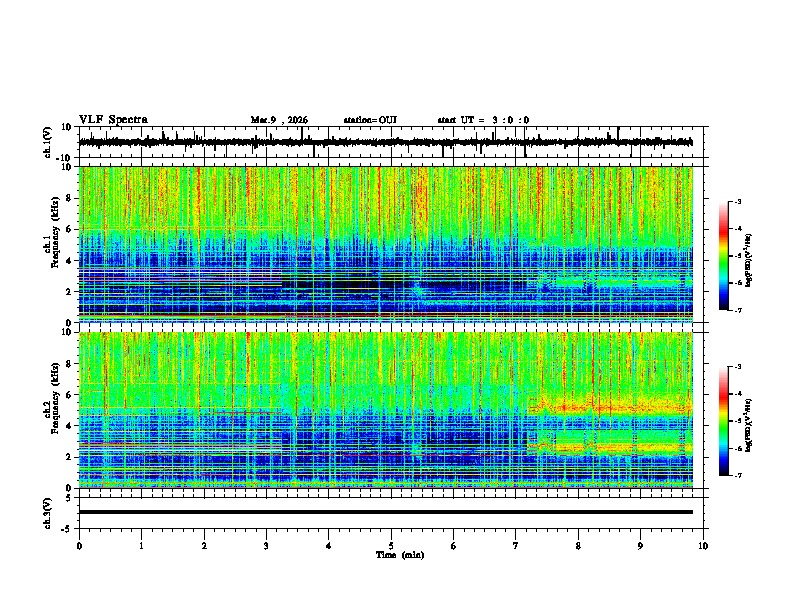
Task: Click the ch.2 spectrogram color scale bar
Action: click(x=724, y=421)
